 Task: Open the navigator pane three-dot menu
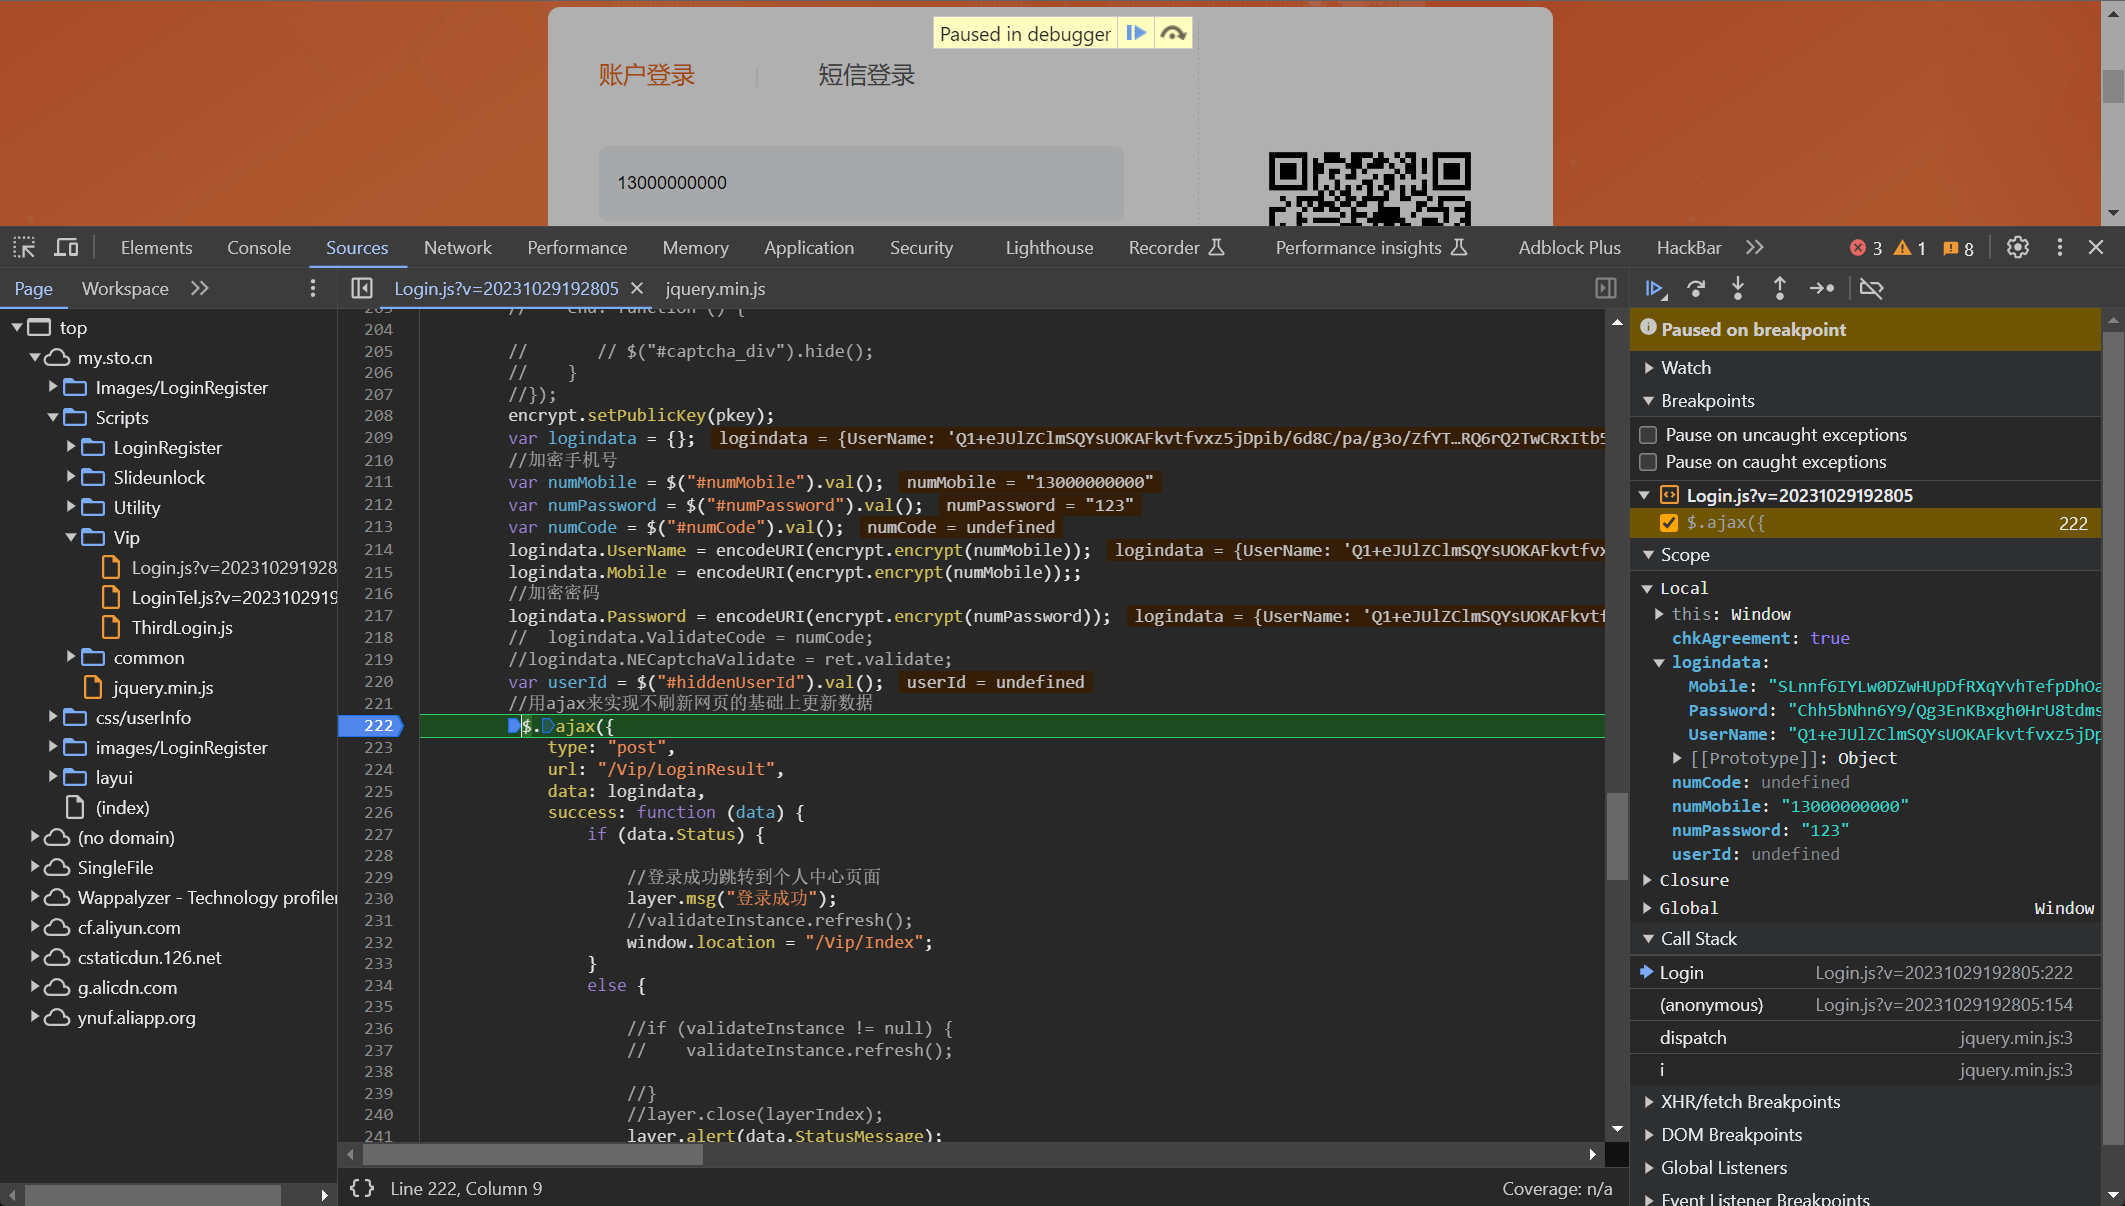(313, 288)
